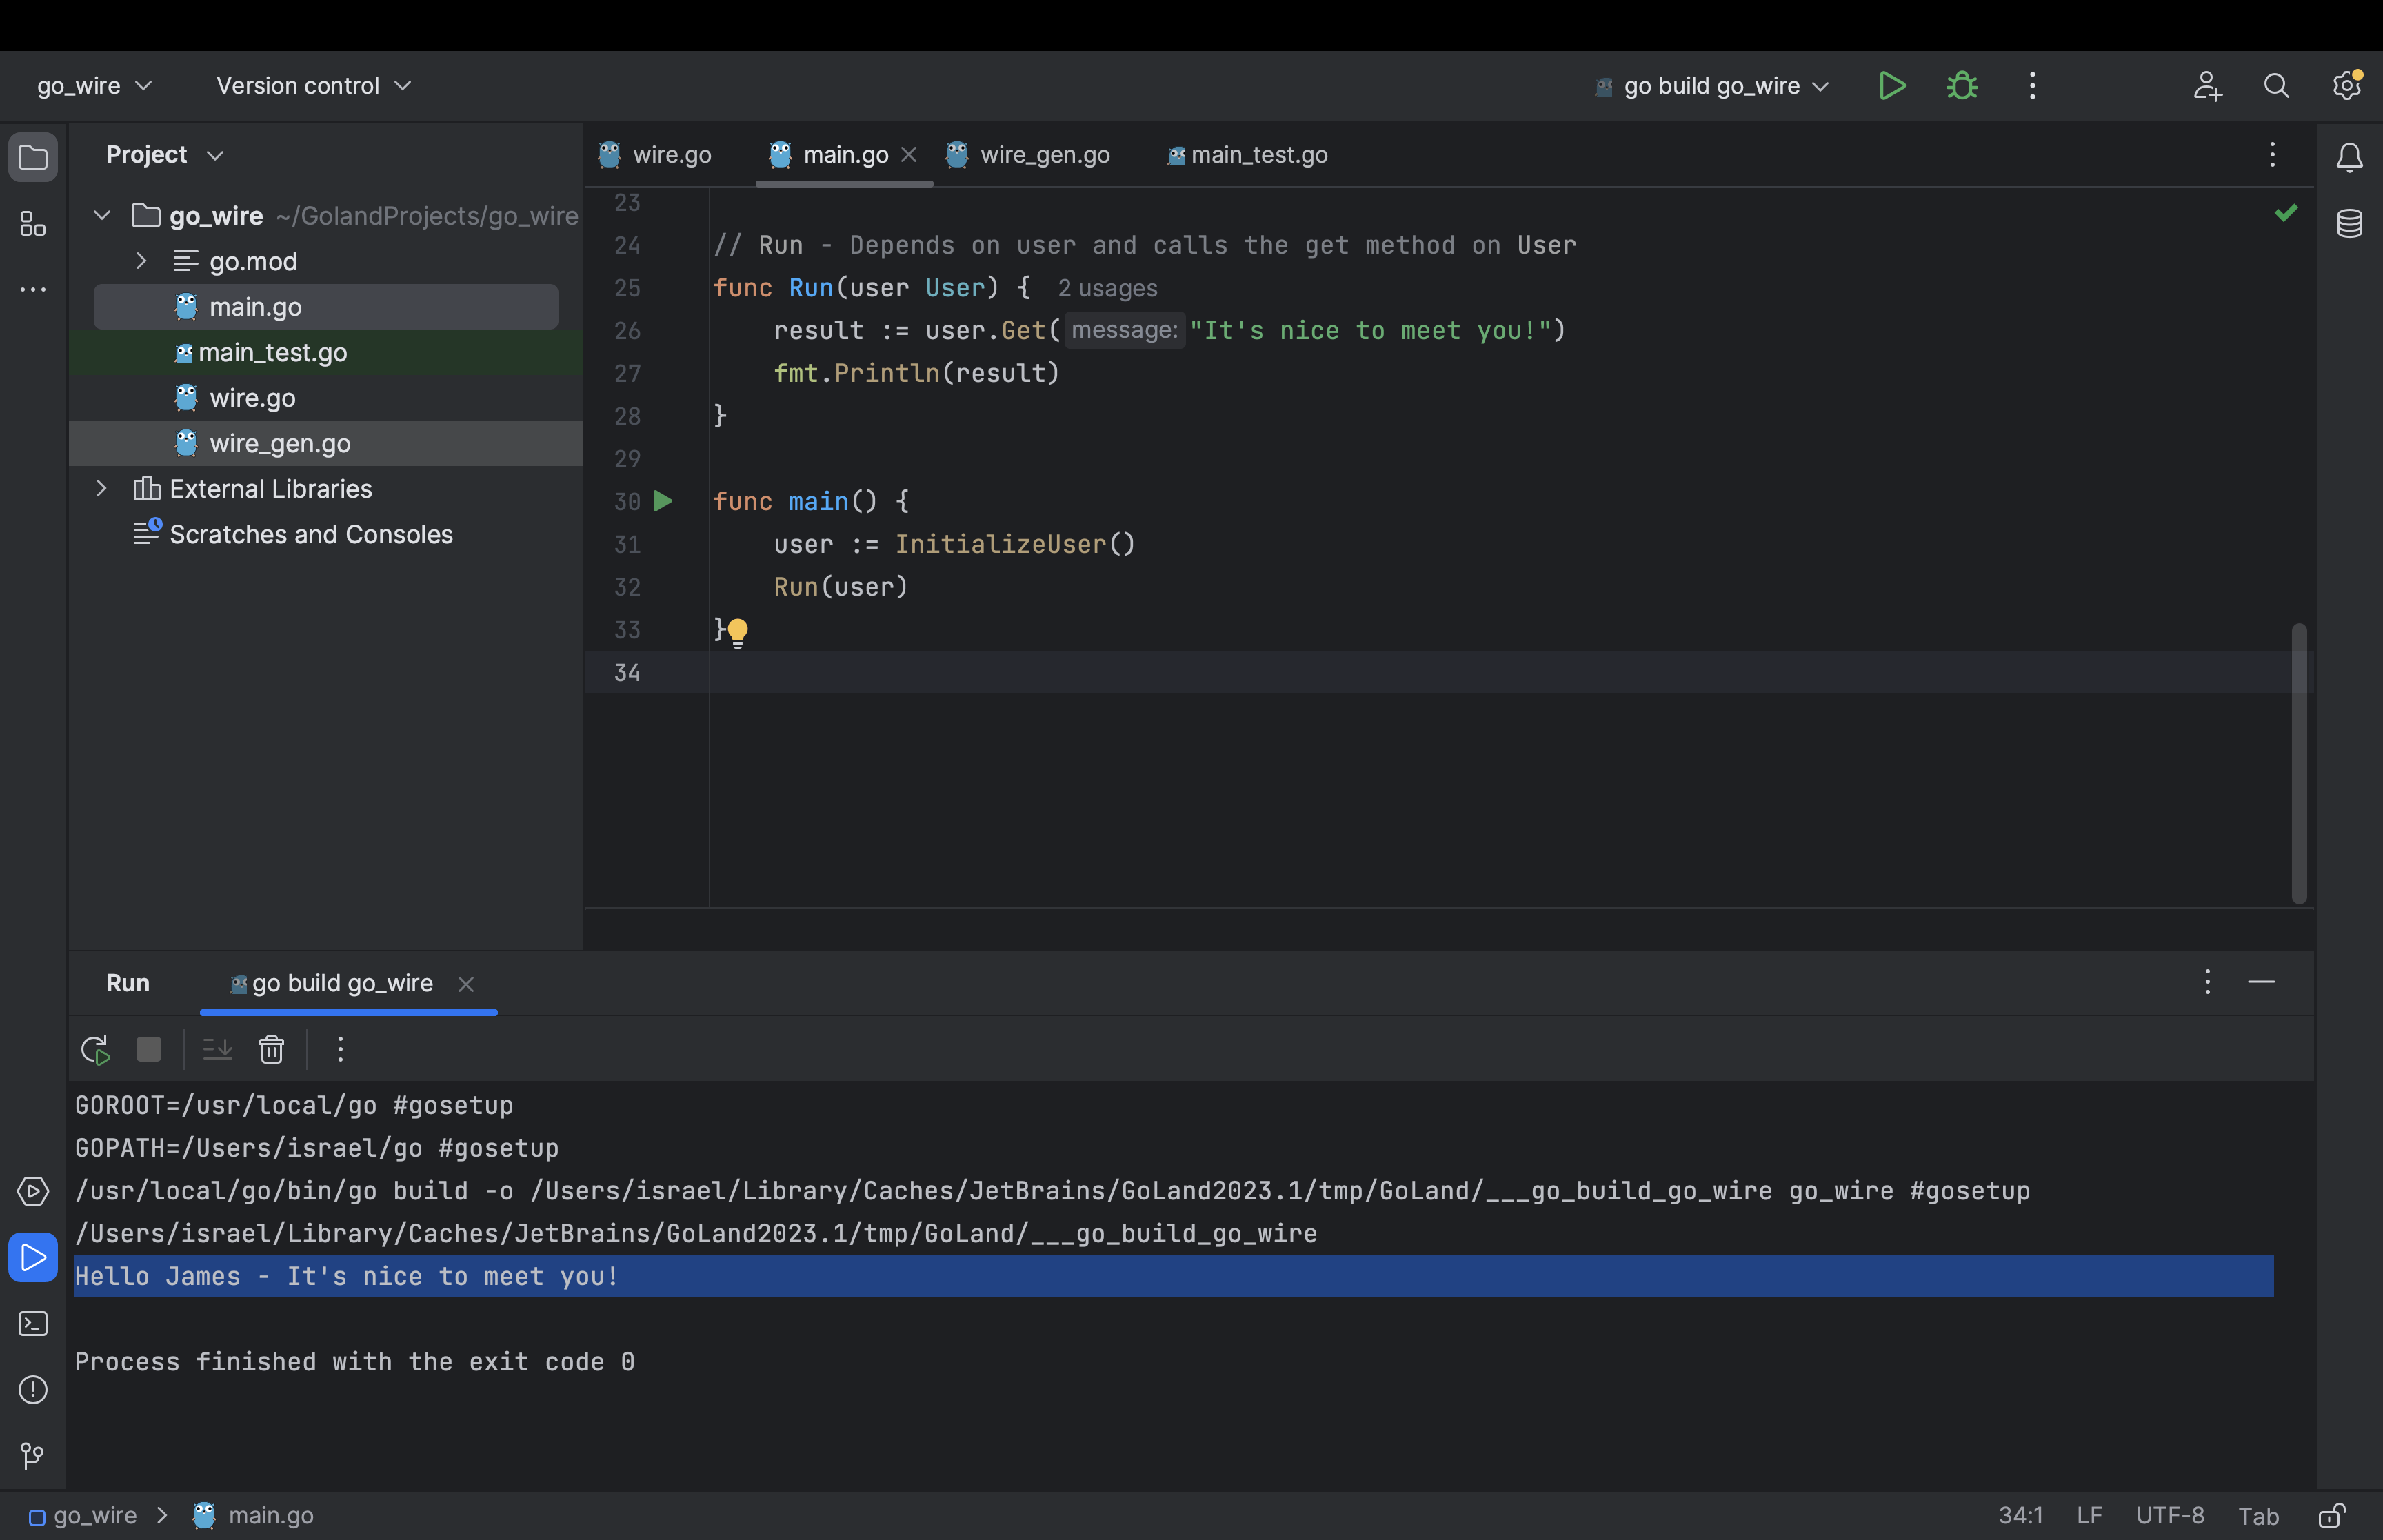The width and height of the screenshot is (2383, 1540).
Task: Expand the External Libraries node
Action: click(x=103, y=488)
